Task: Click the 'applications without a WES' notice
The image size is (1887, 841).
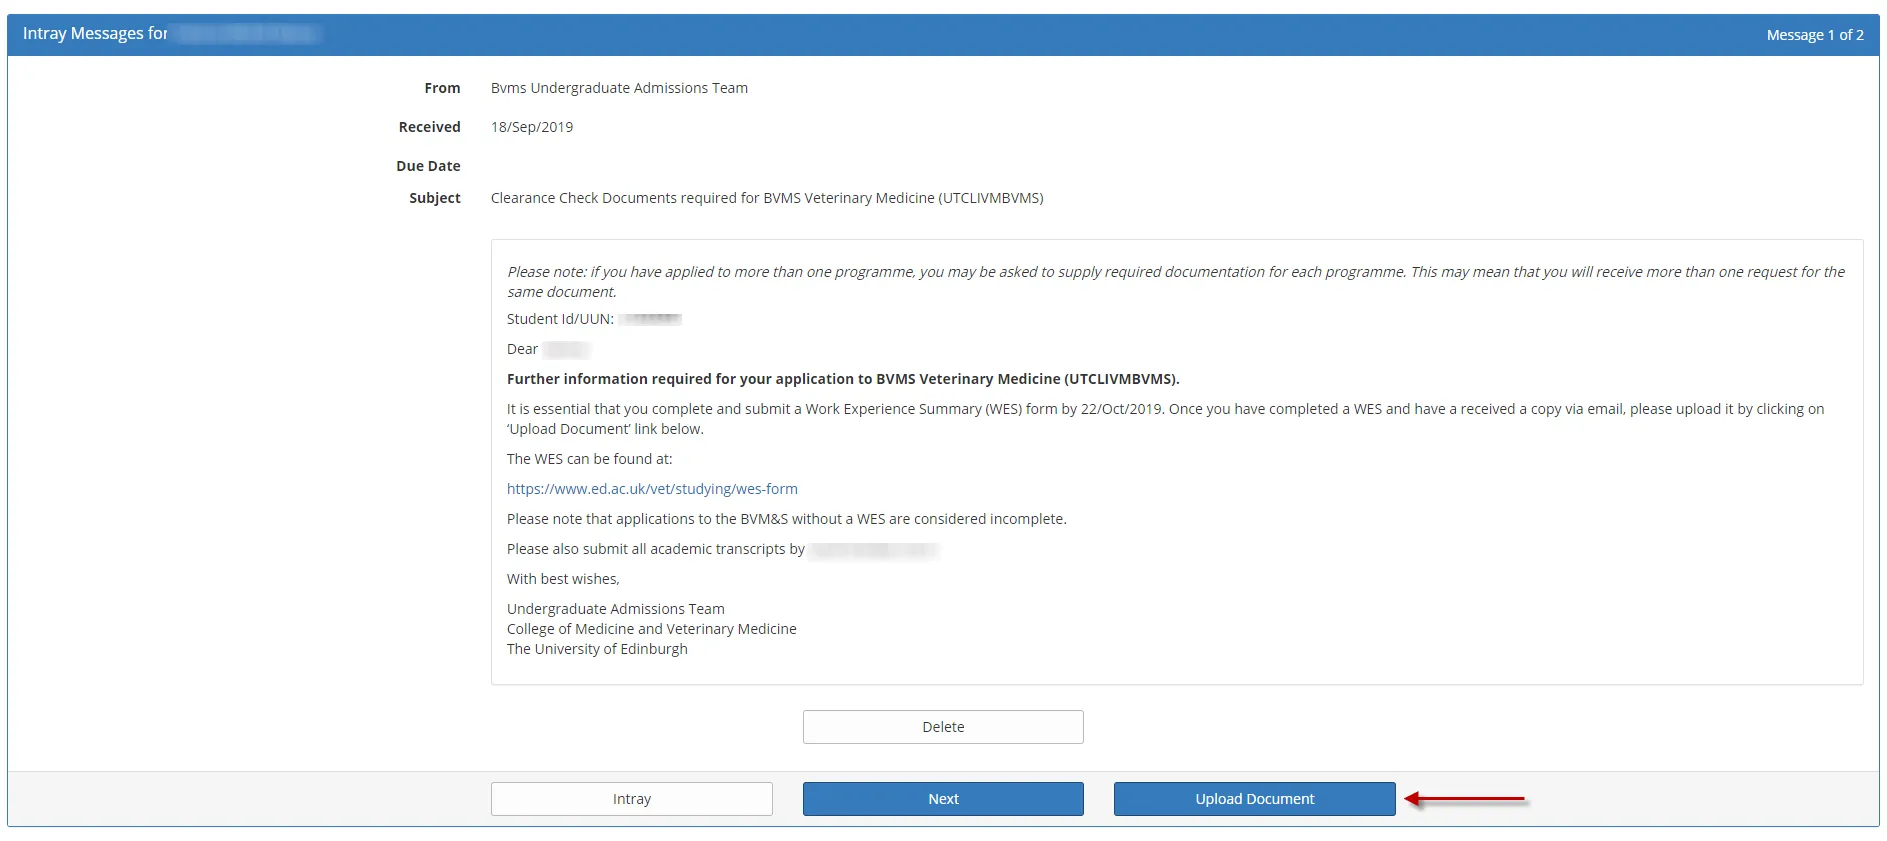Action: tap(786, 519)
